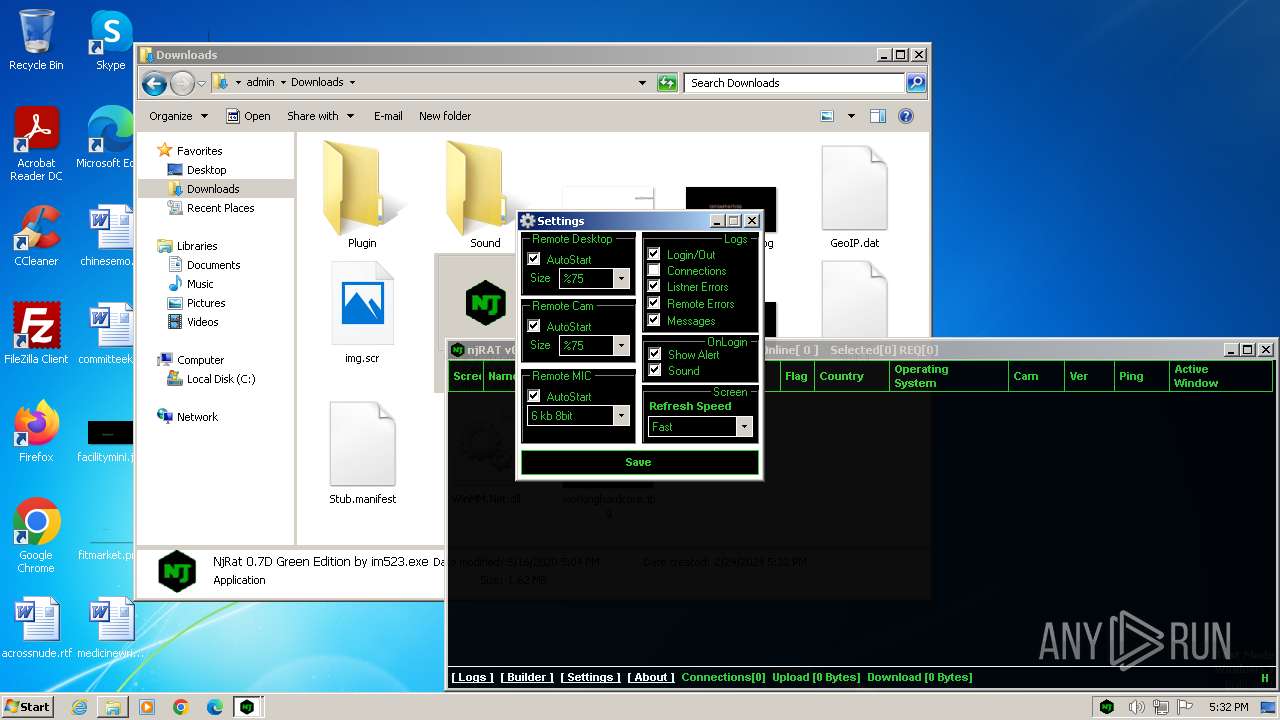Toggle the Remote Errors checkbox

[654, 303]
